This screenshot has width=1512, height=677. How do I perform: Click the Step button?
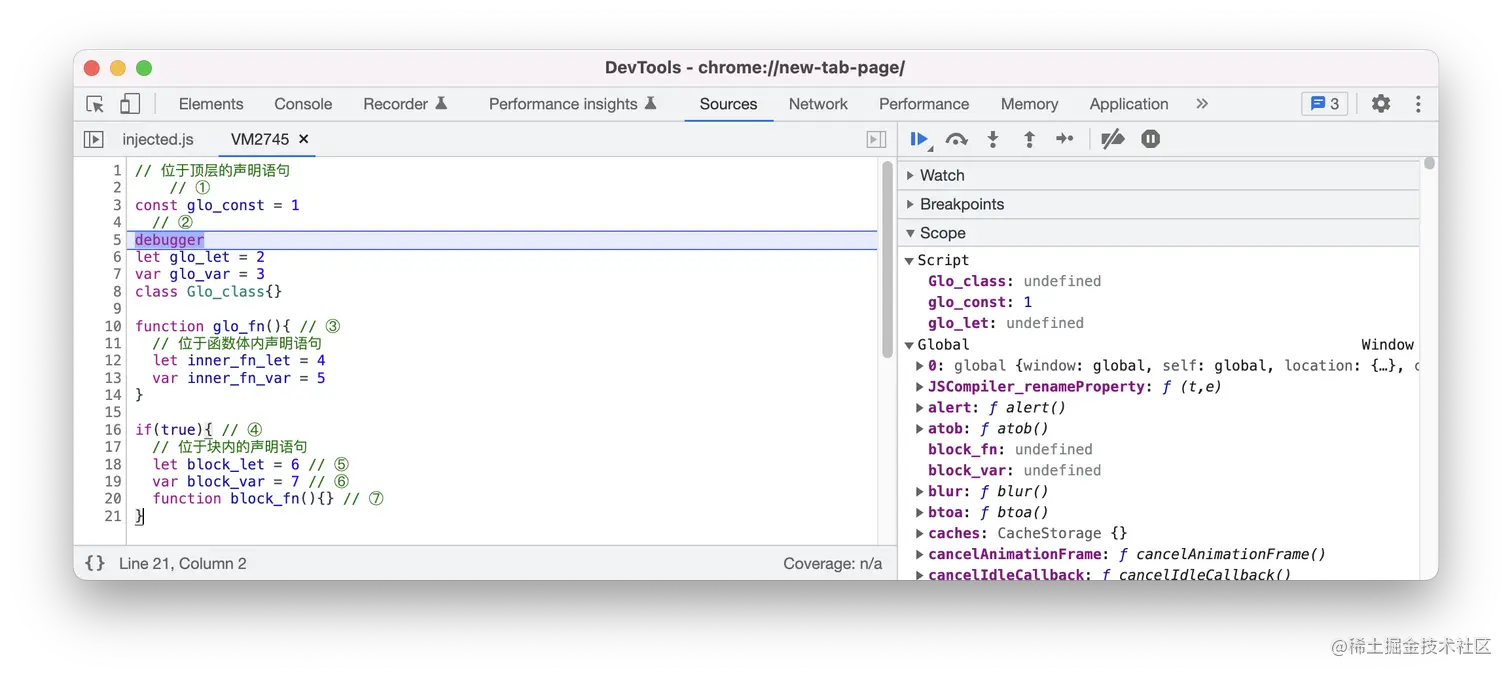[1065, 139]
